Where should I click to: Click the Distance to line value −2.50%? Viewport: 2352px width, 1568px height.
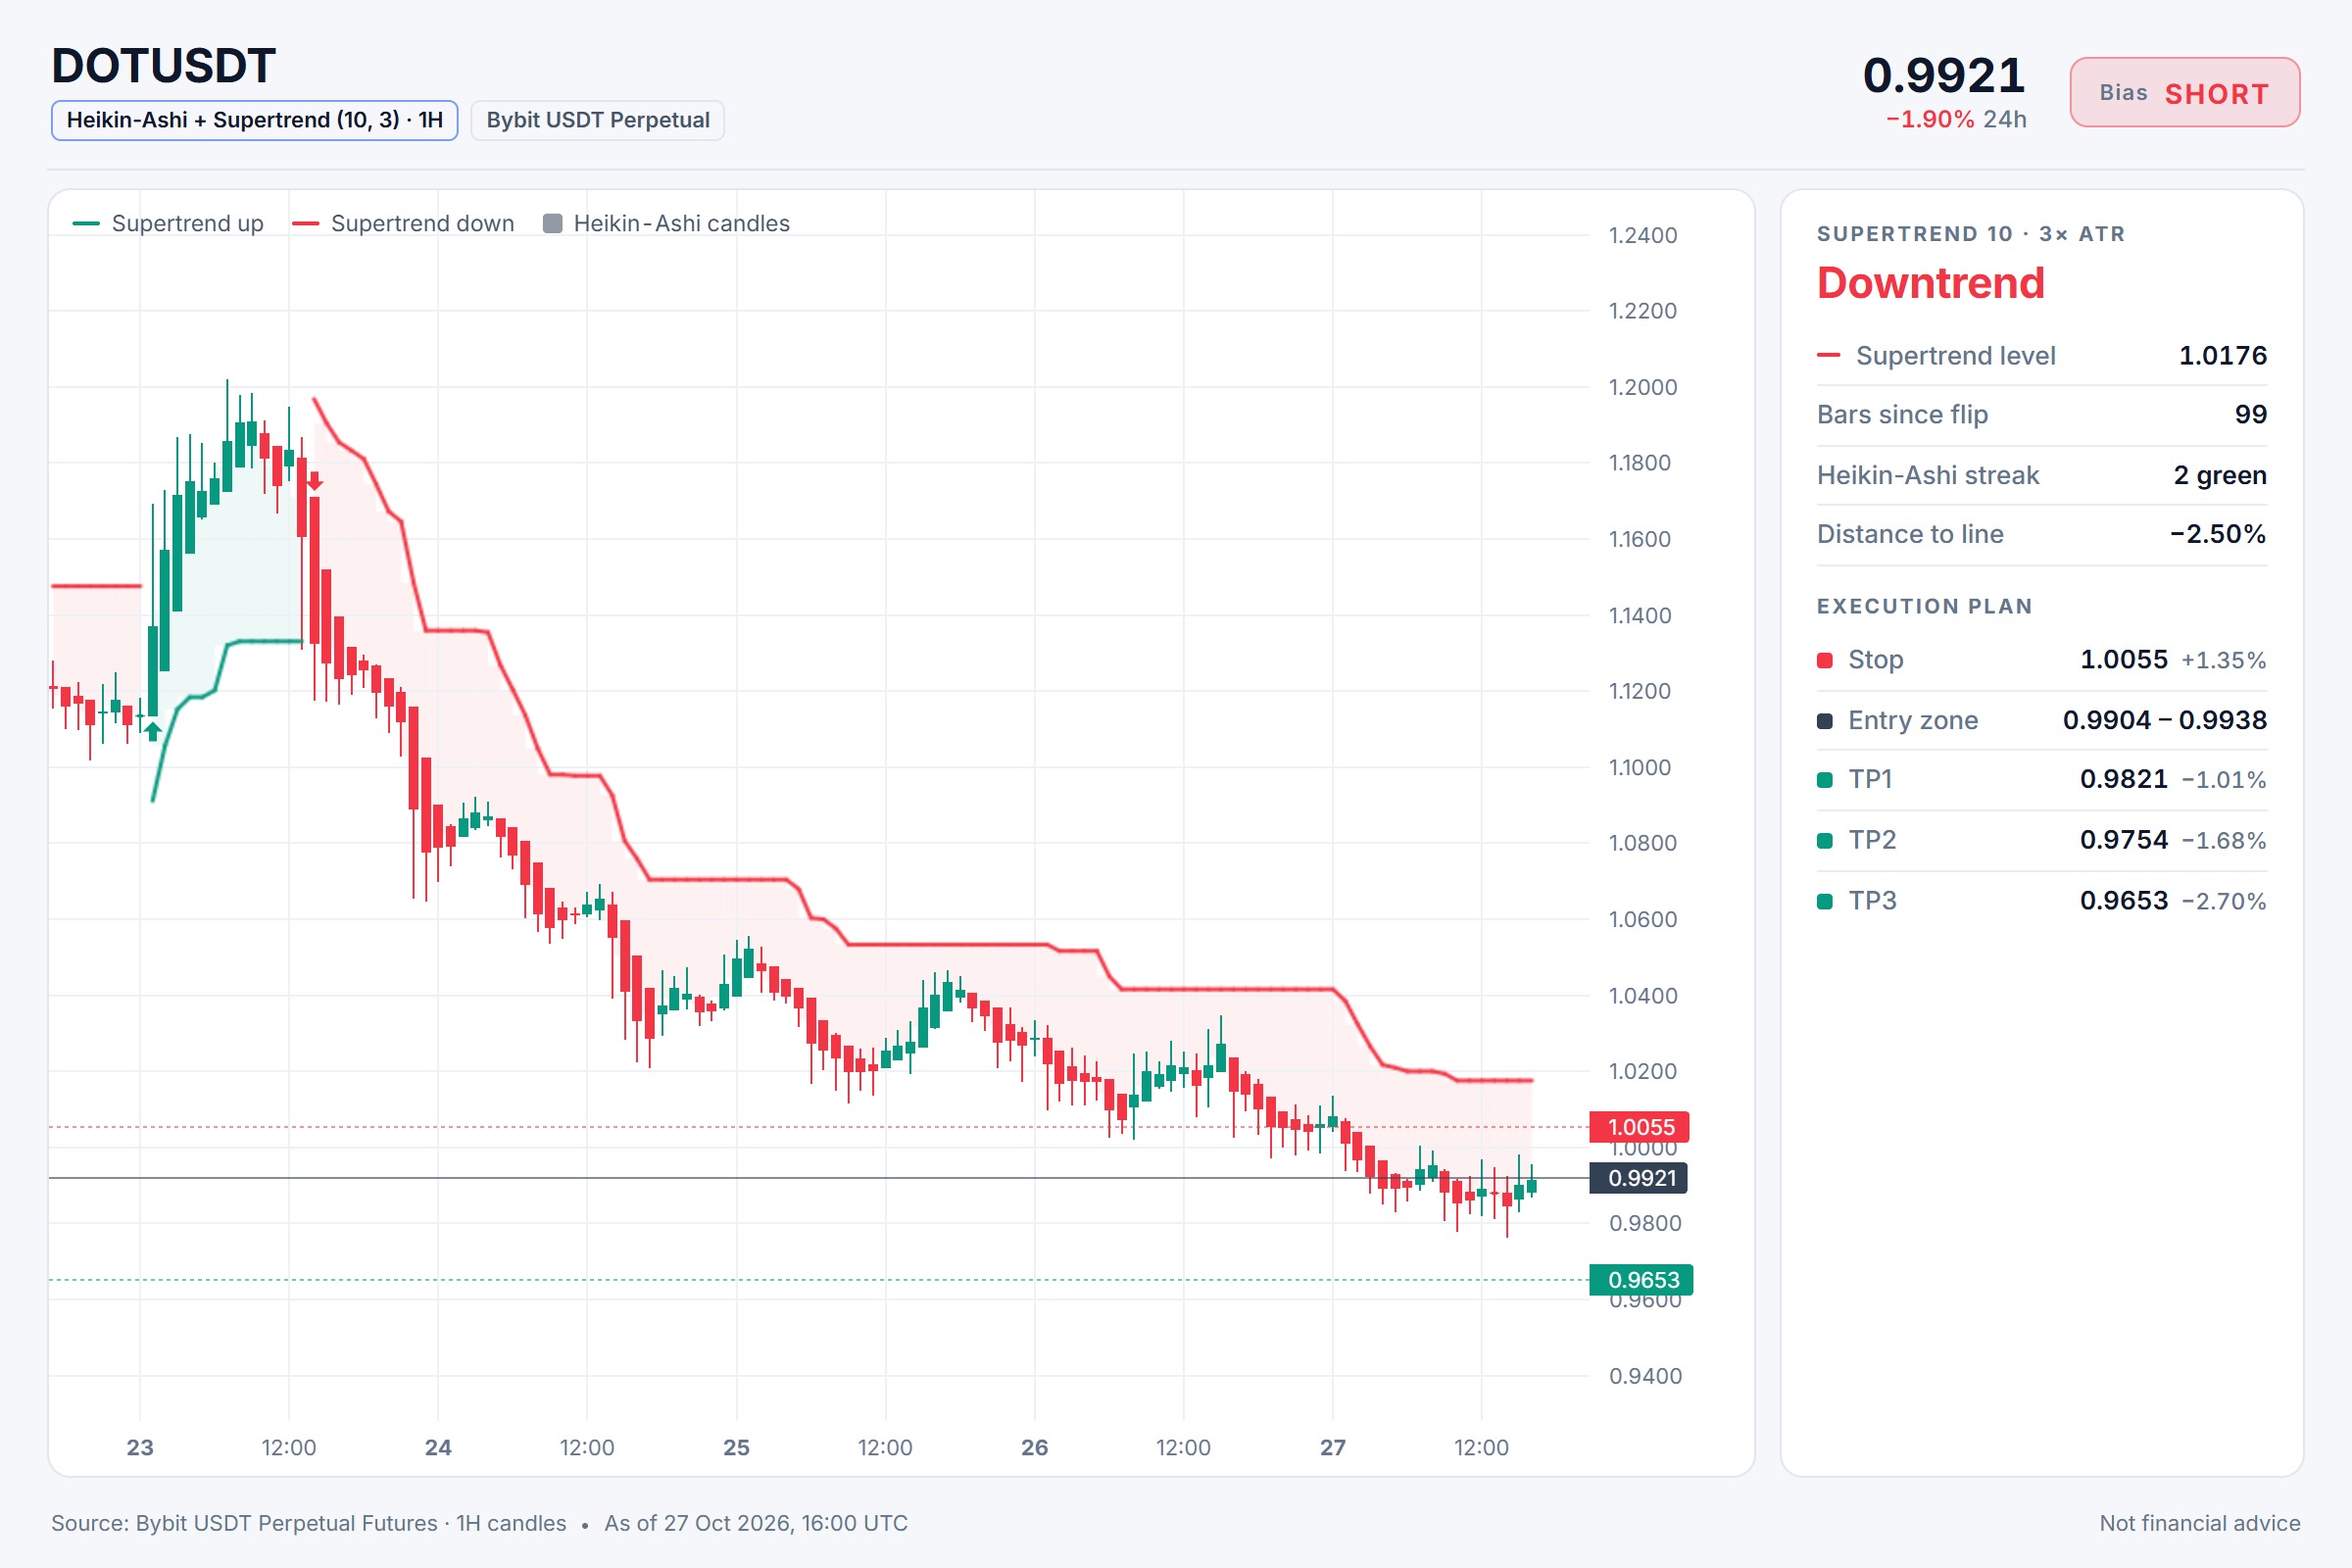click(2217, 534)
